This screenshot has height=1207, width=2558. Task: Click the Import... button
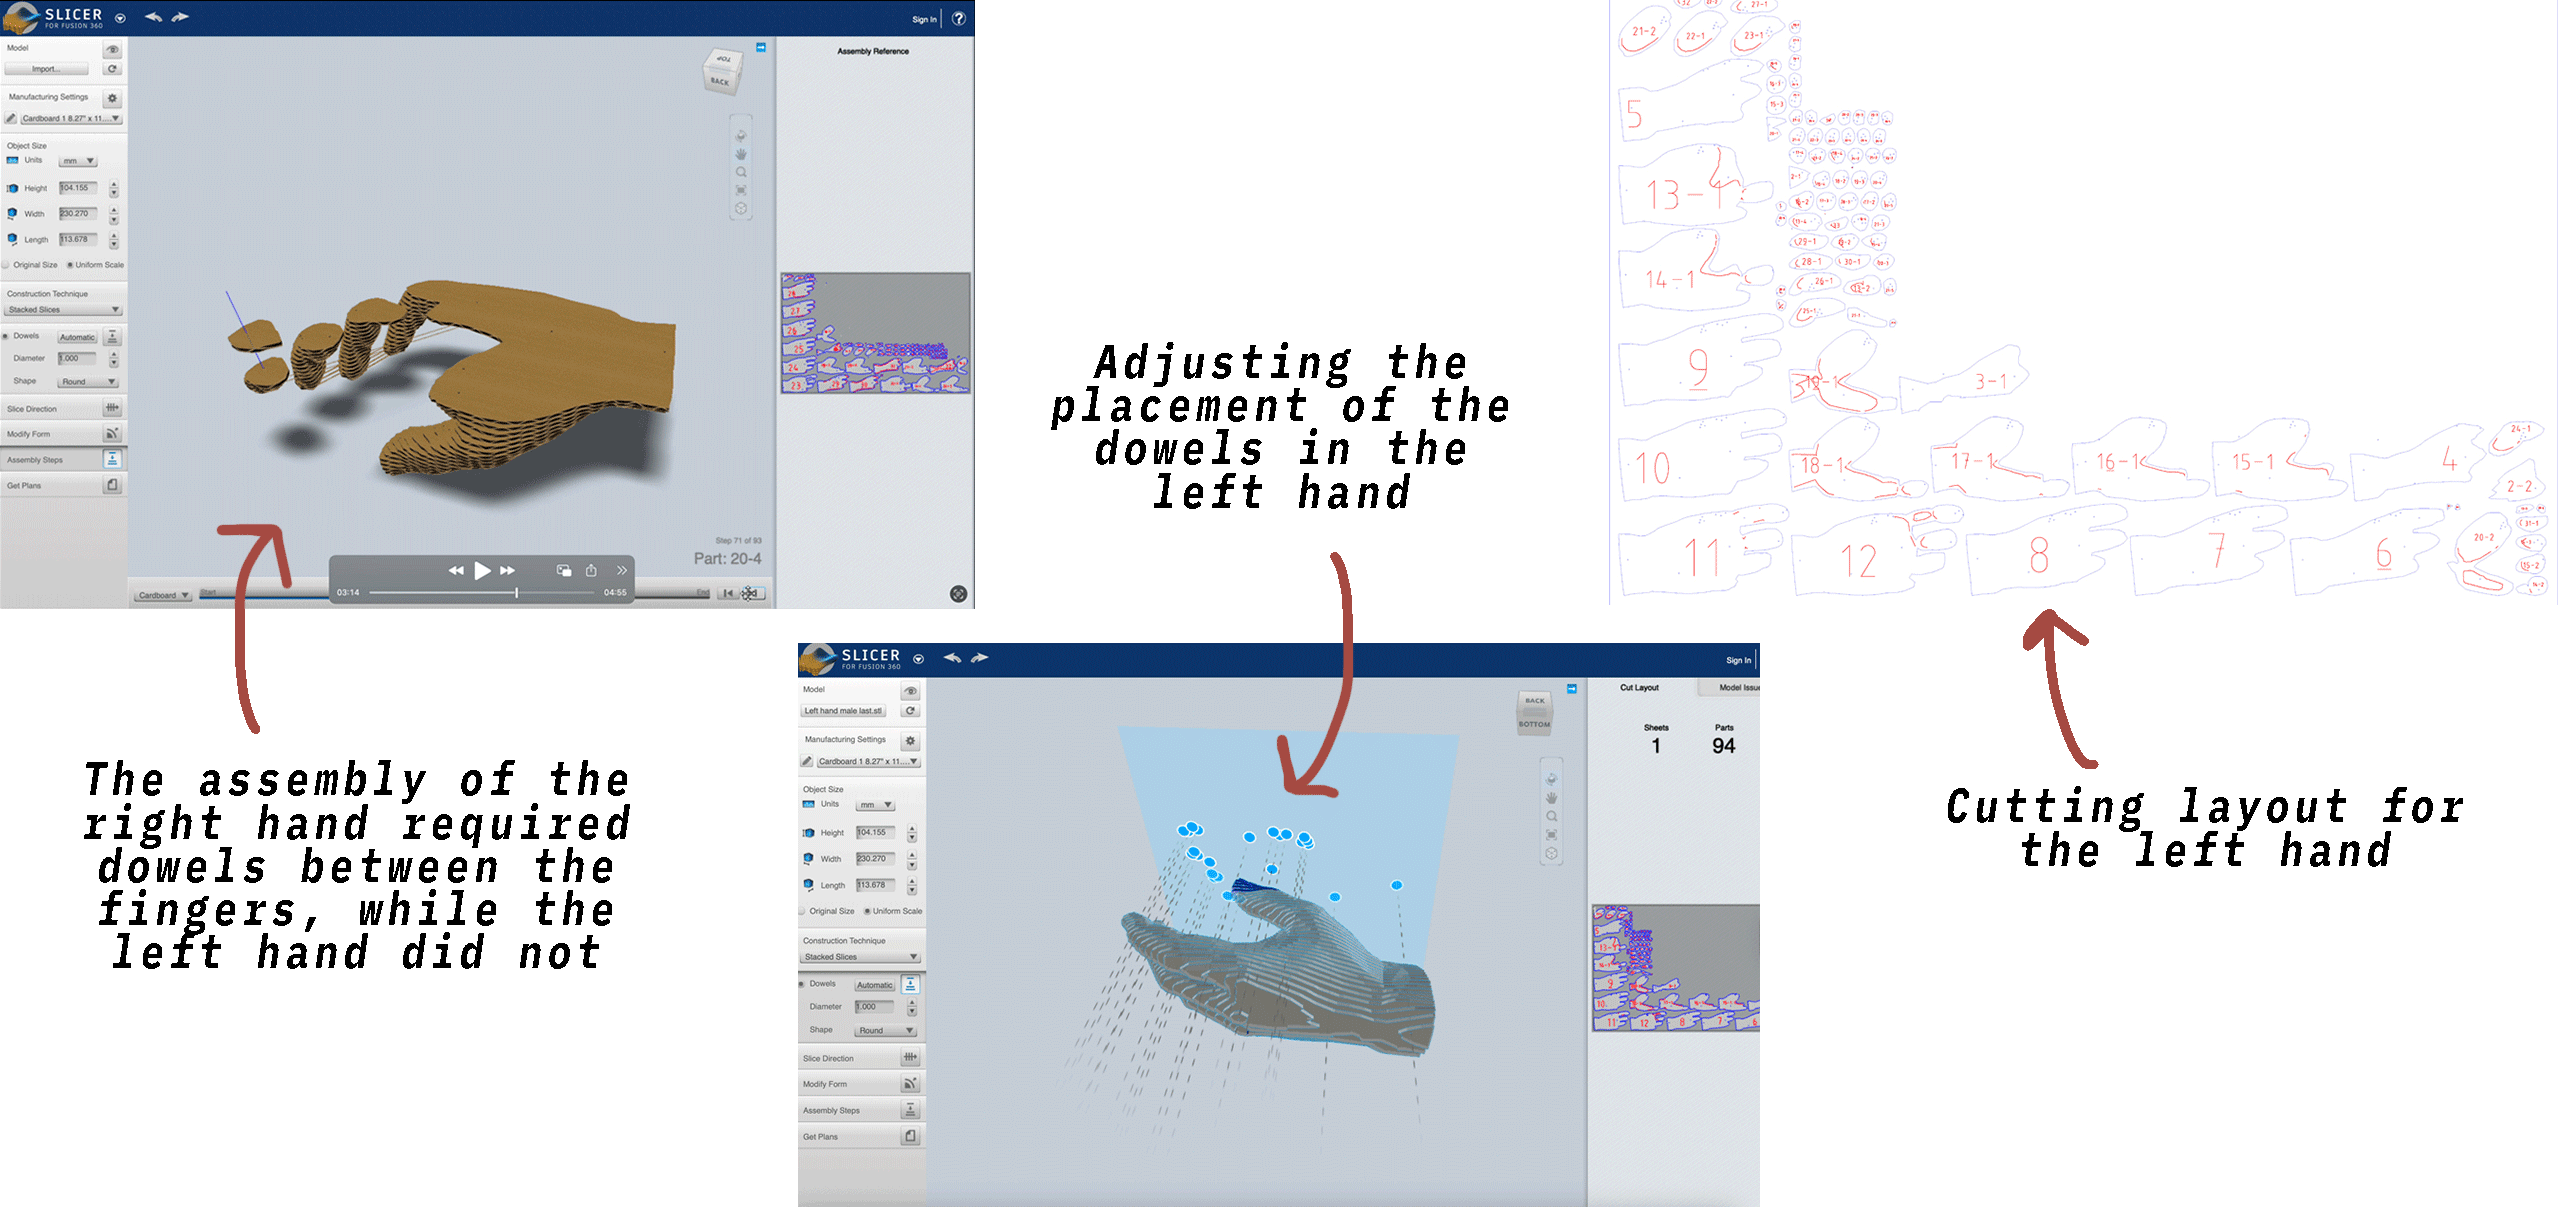tap(46, 69)
